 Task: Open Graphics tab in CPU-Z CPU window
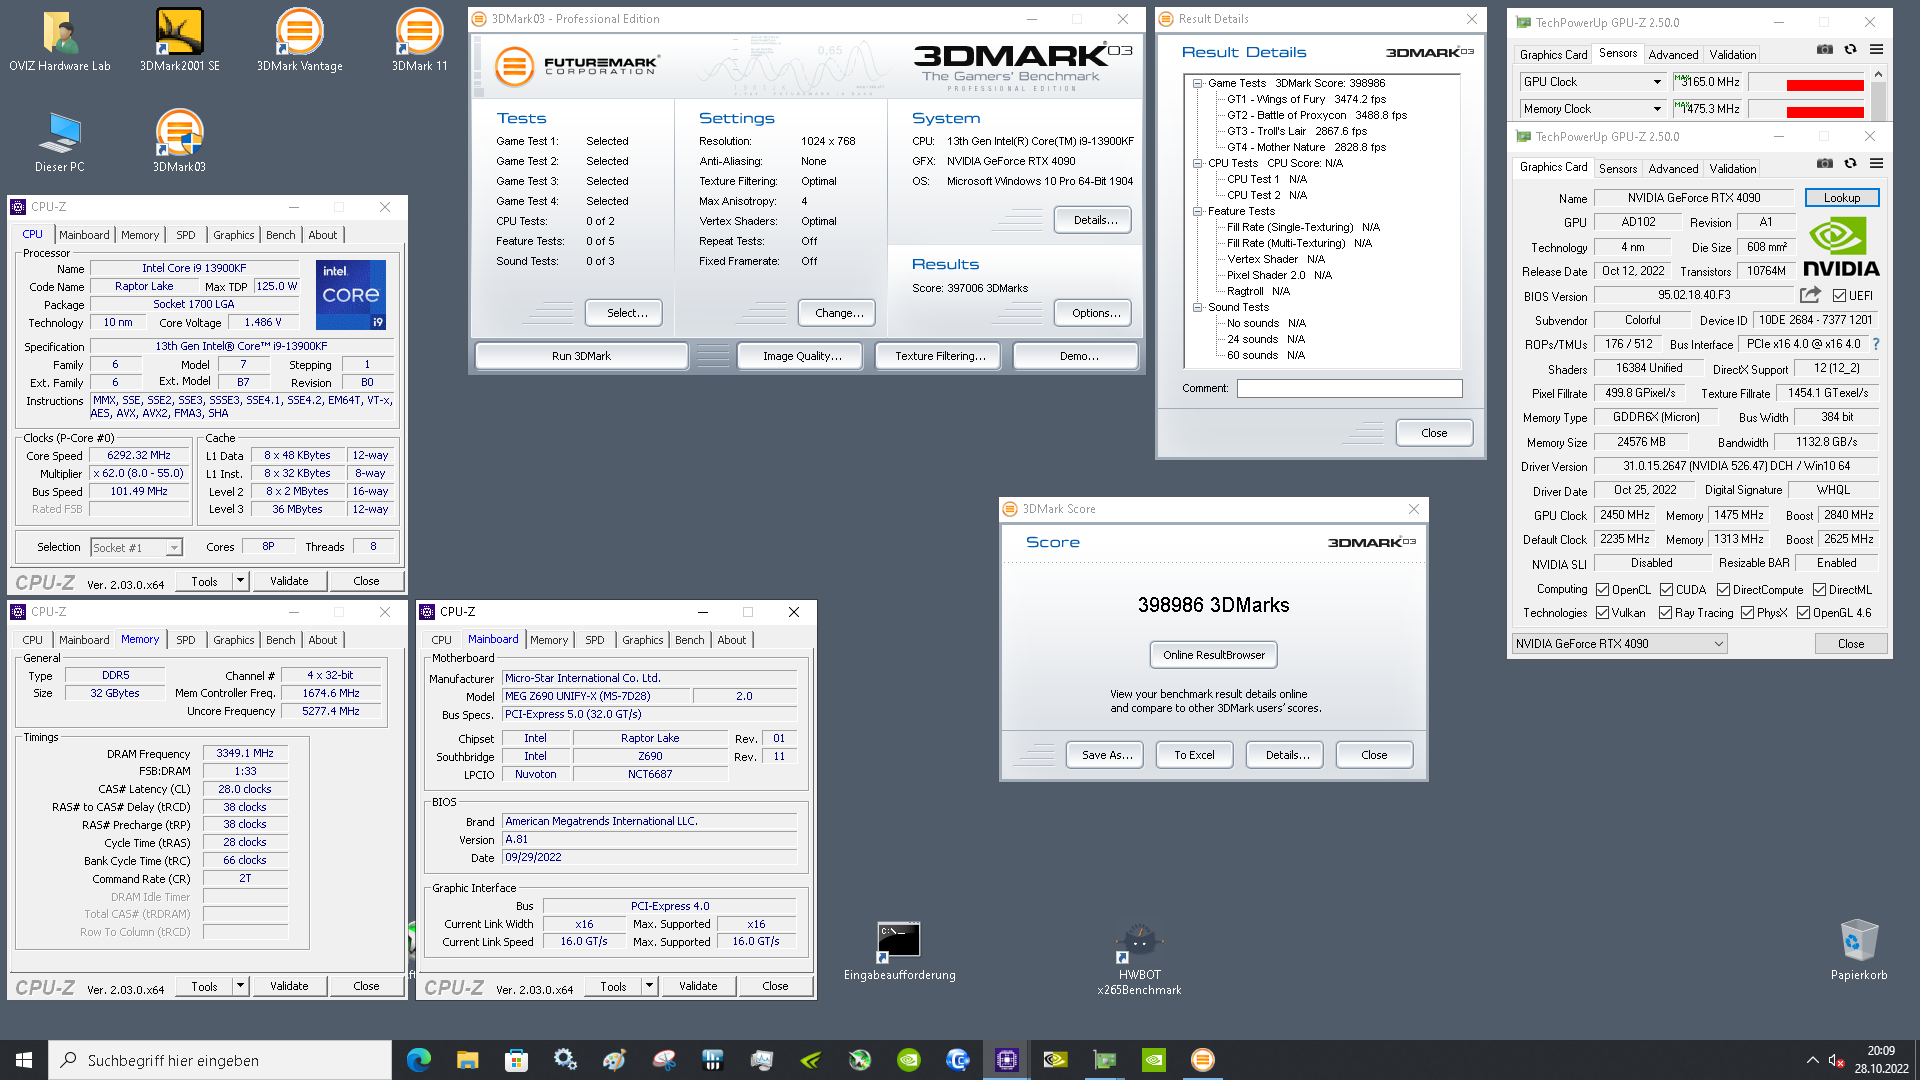(234, 235)
